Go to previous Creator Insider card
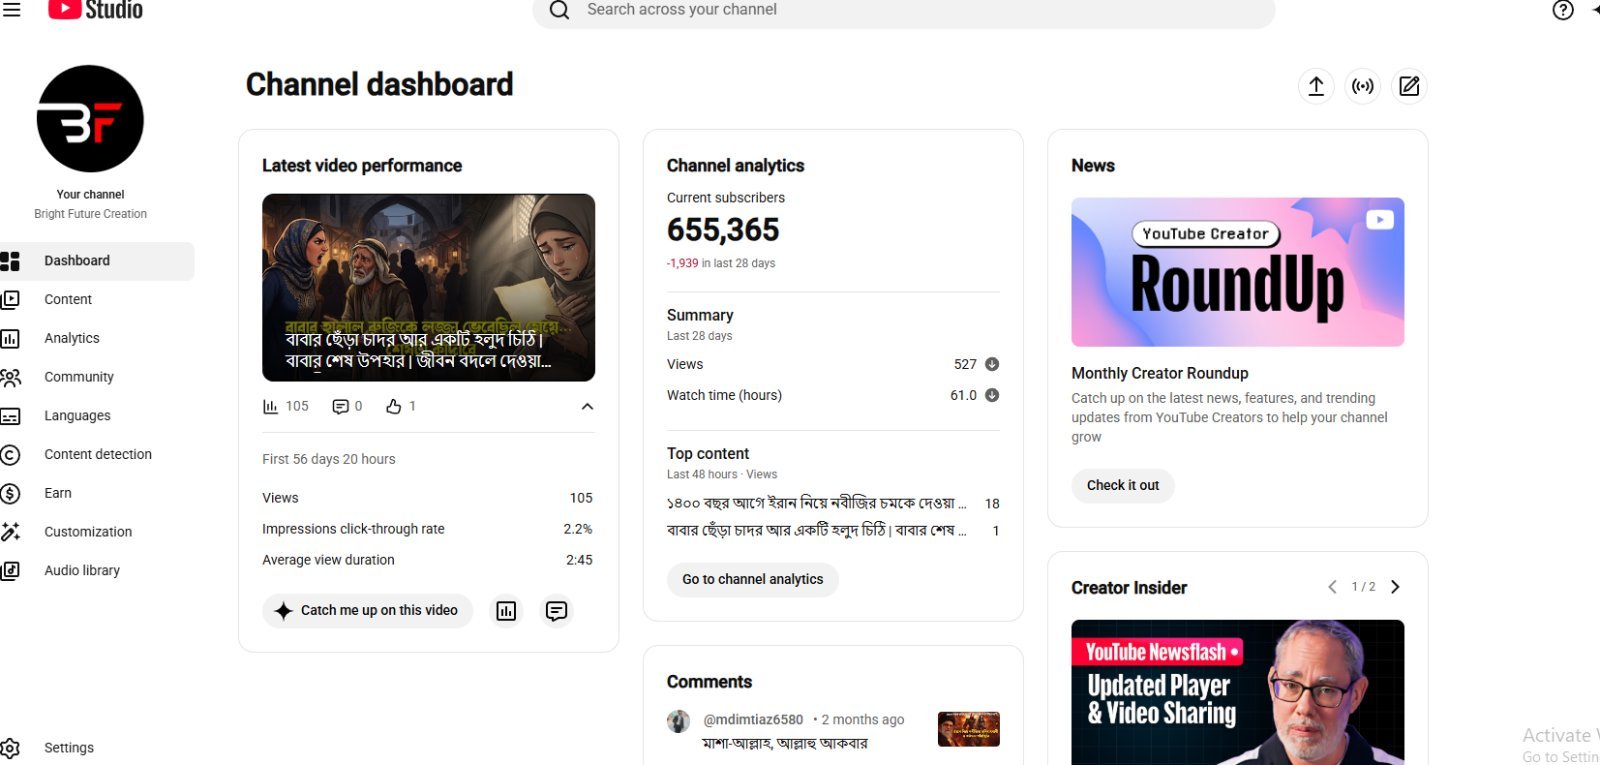 pos(1332,587)
